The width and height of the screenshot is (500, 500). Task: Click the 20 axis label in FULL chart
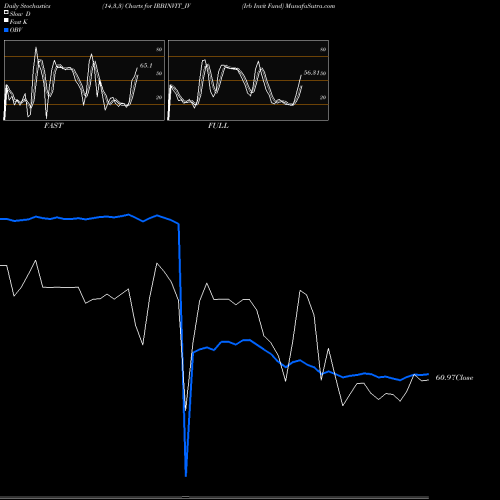point(323,97)
